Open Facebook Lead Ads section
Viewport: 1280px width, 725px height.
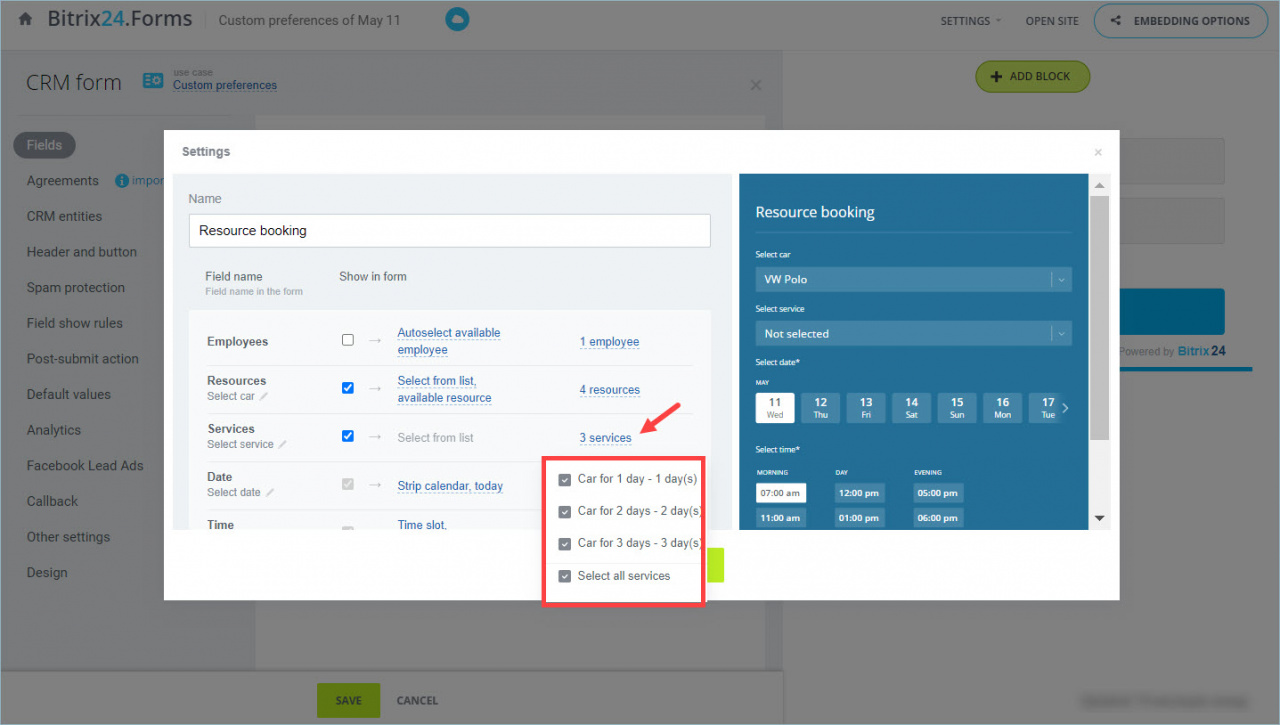(x=85, y=466)
